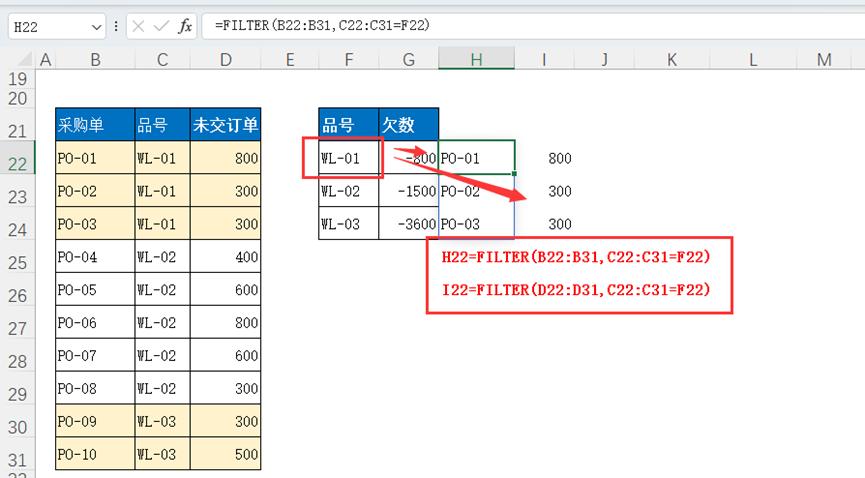
Task: Select the entire sheet with the corner triangle
Action: [x=25, y=59]
